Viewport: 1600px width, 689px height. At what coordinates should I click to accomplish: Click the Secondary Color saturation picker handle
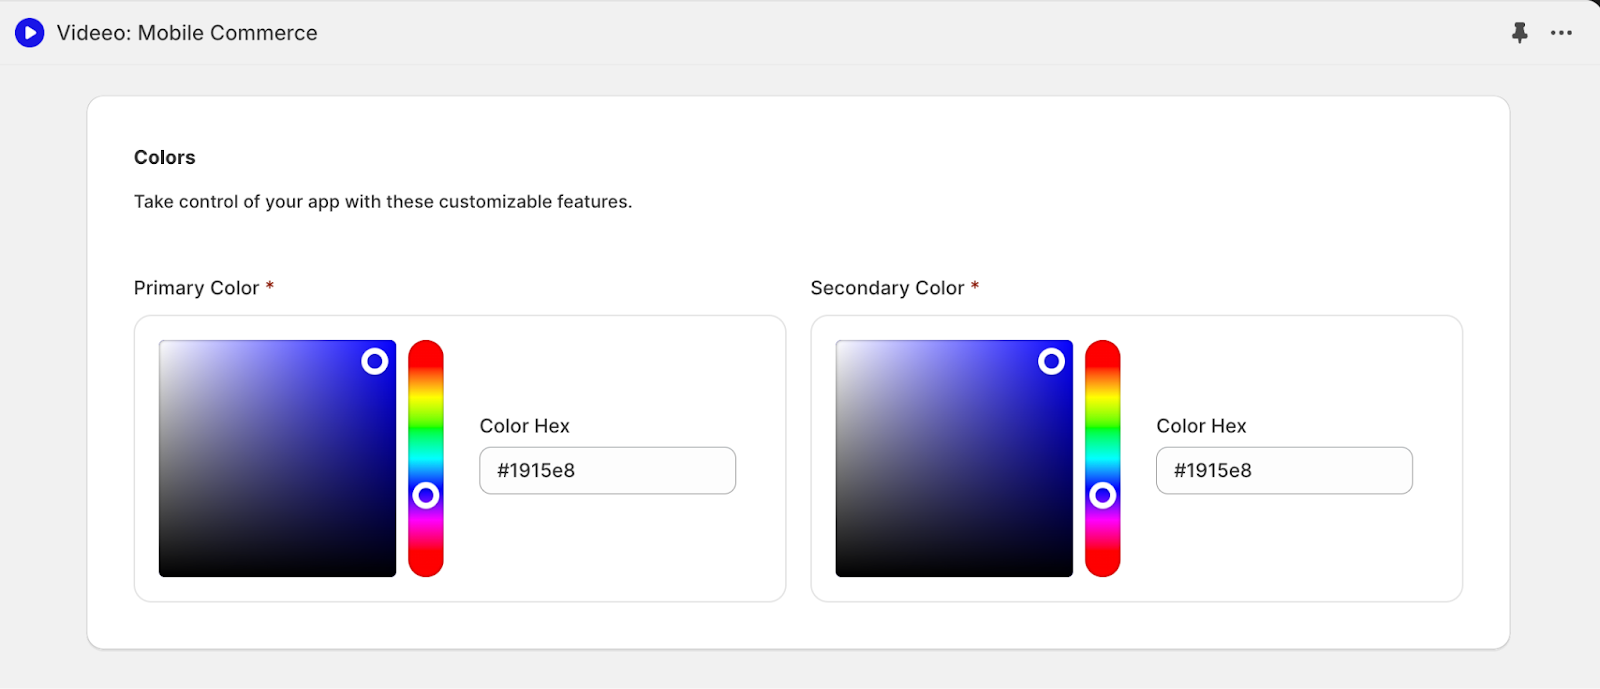click(1051, 361)
